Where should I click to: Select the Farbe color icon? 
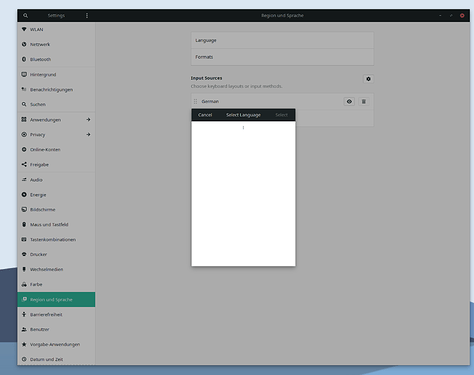(x=24, y=284)
